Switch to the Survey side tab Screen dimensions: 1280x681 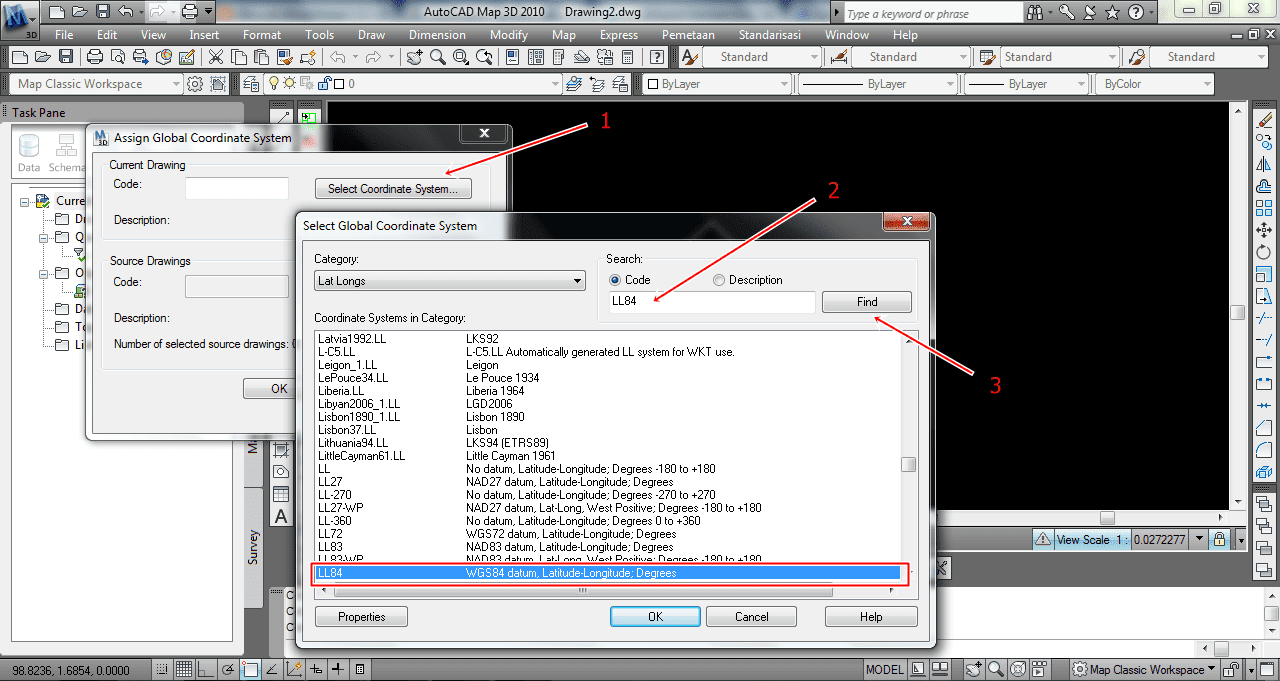coord(254,547)
